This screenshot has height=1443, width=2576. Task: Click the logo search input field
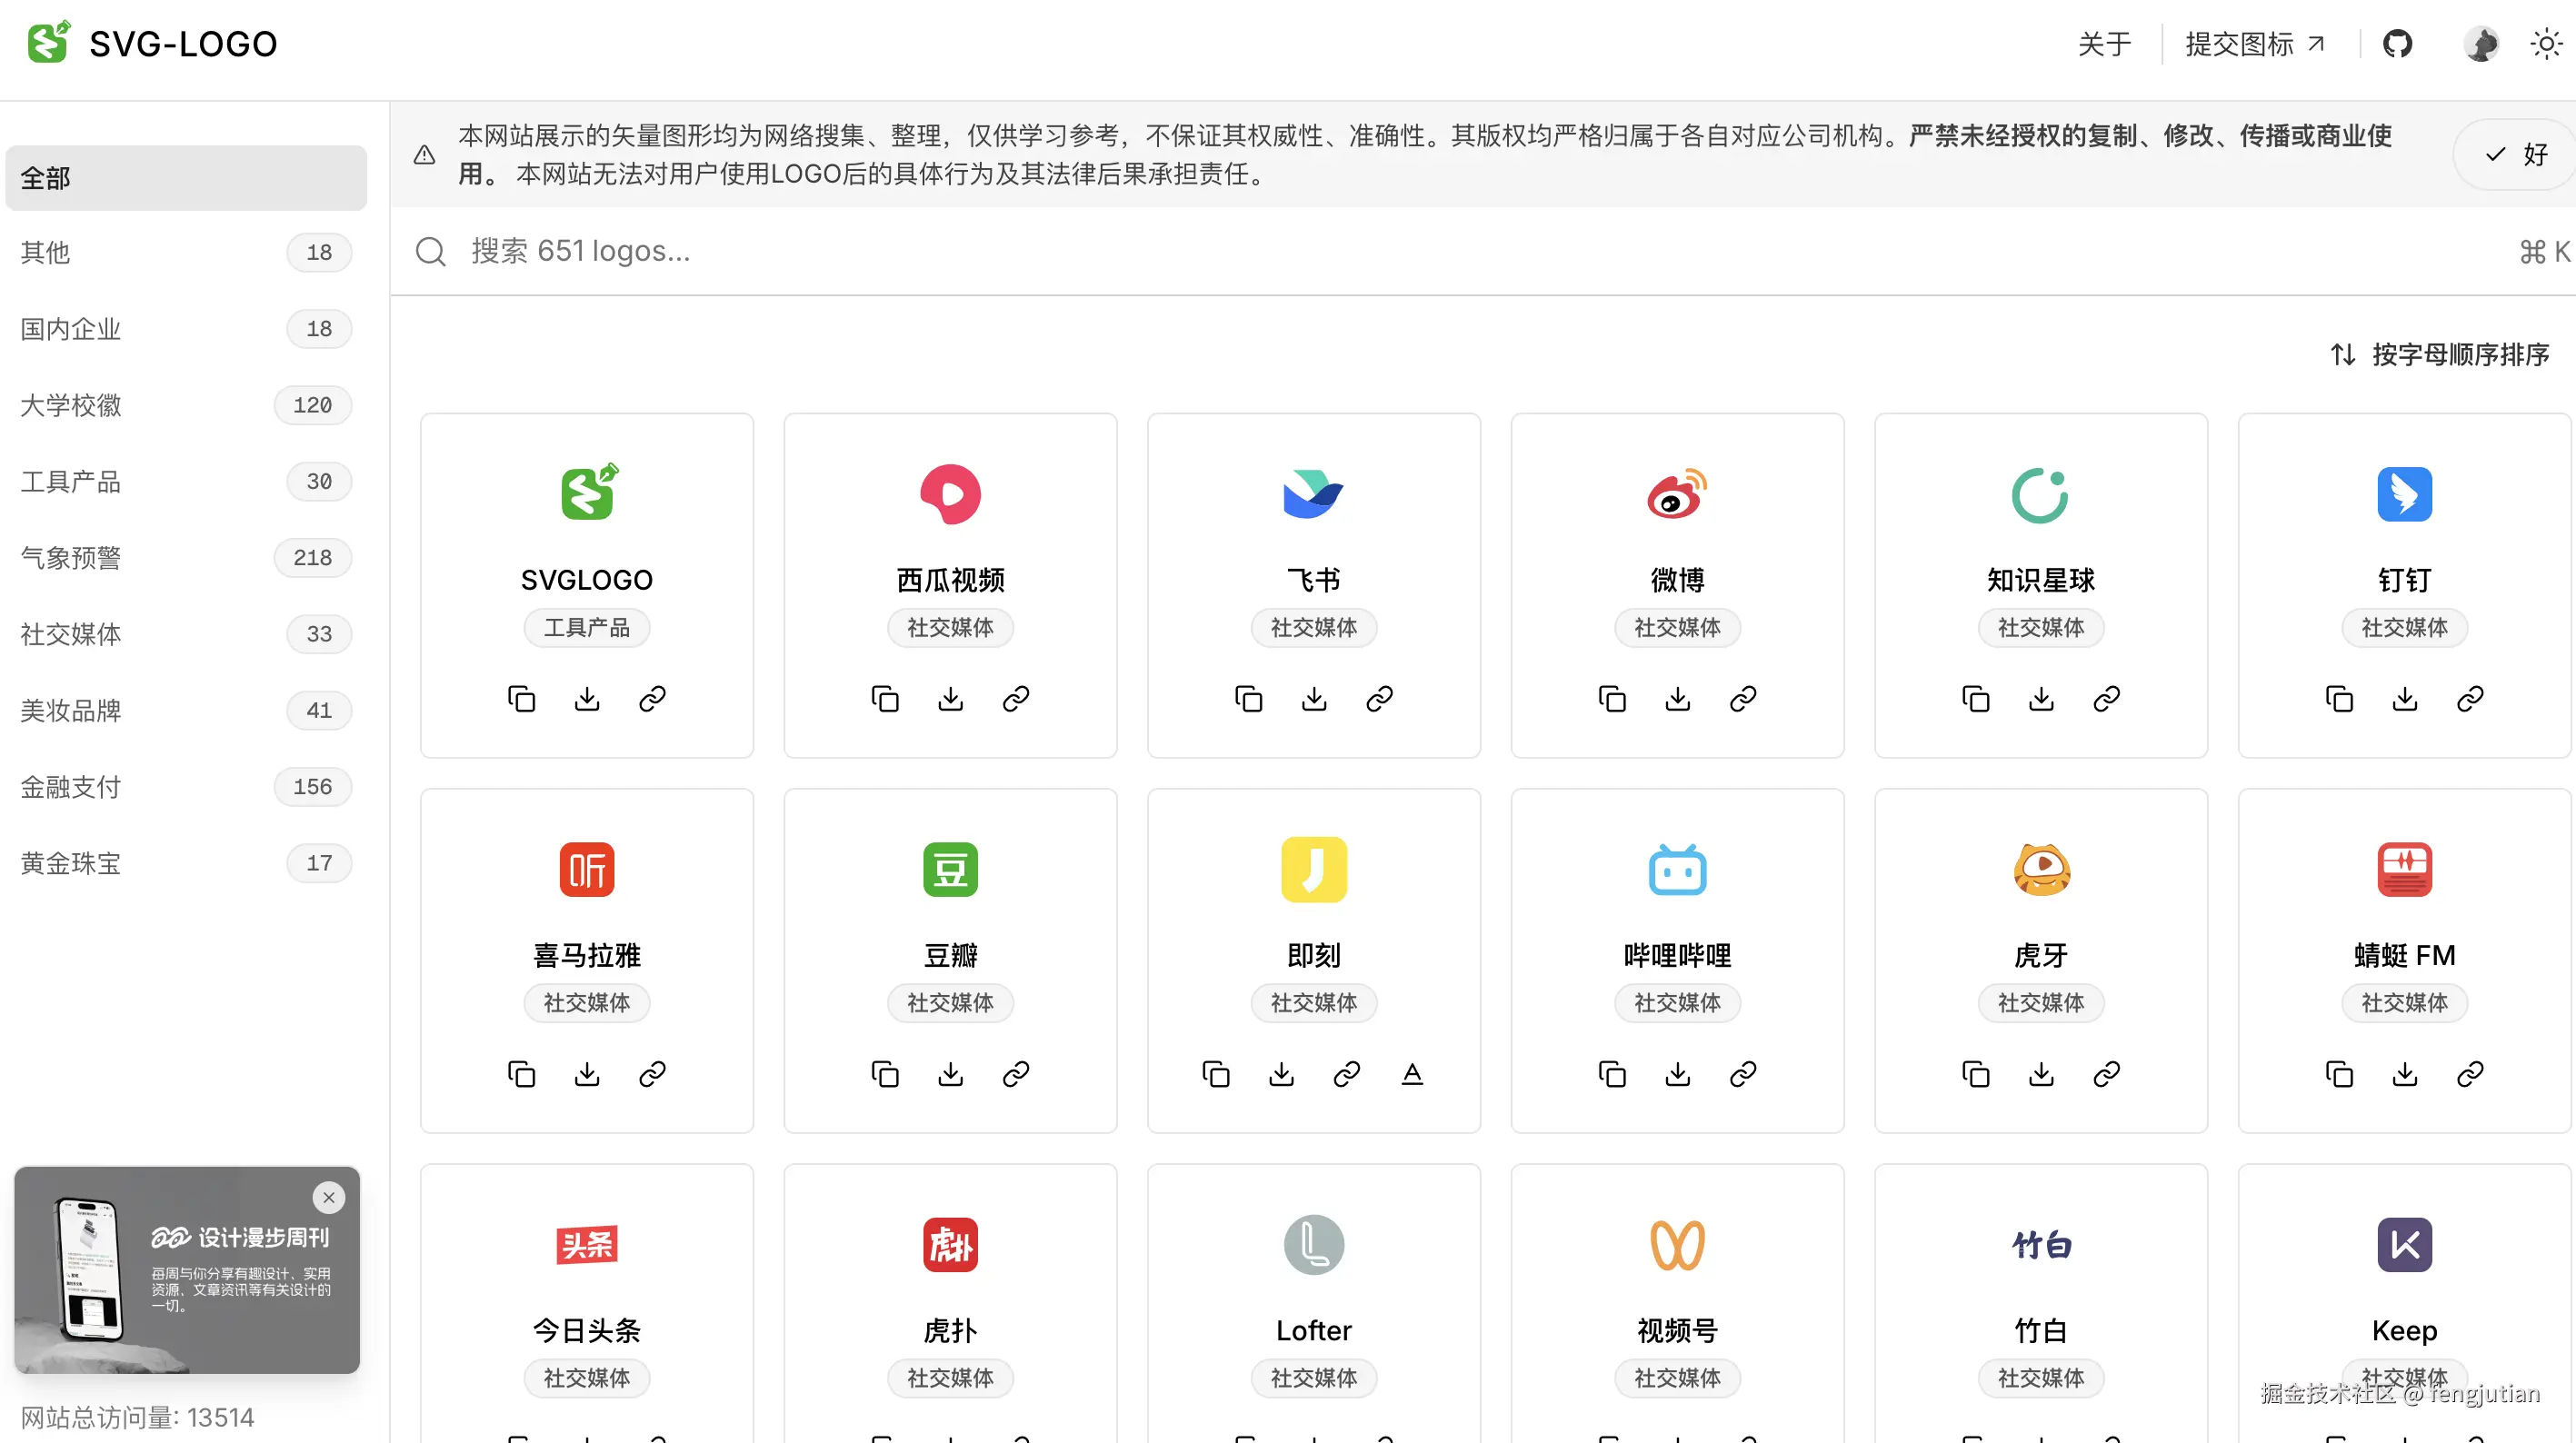900,250
